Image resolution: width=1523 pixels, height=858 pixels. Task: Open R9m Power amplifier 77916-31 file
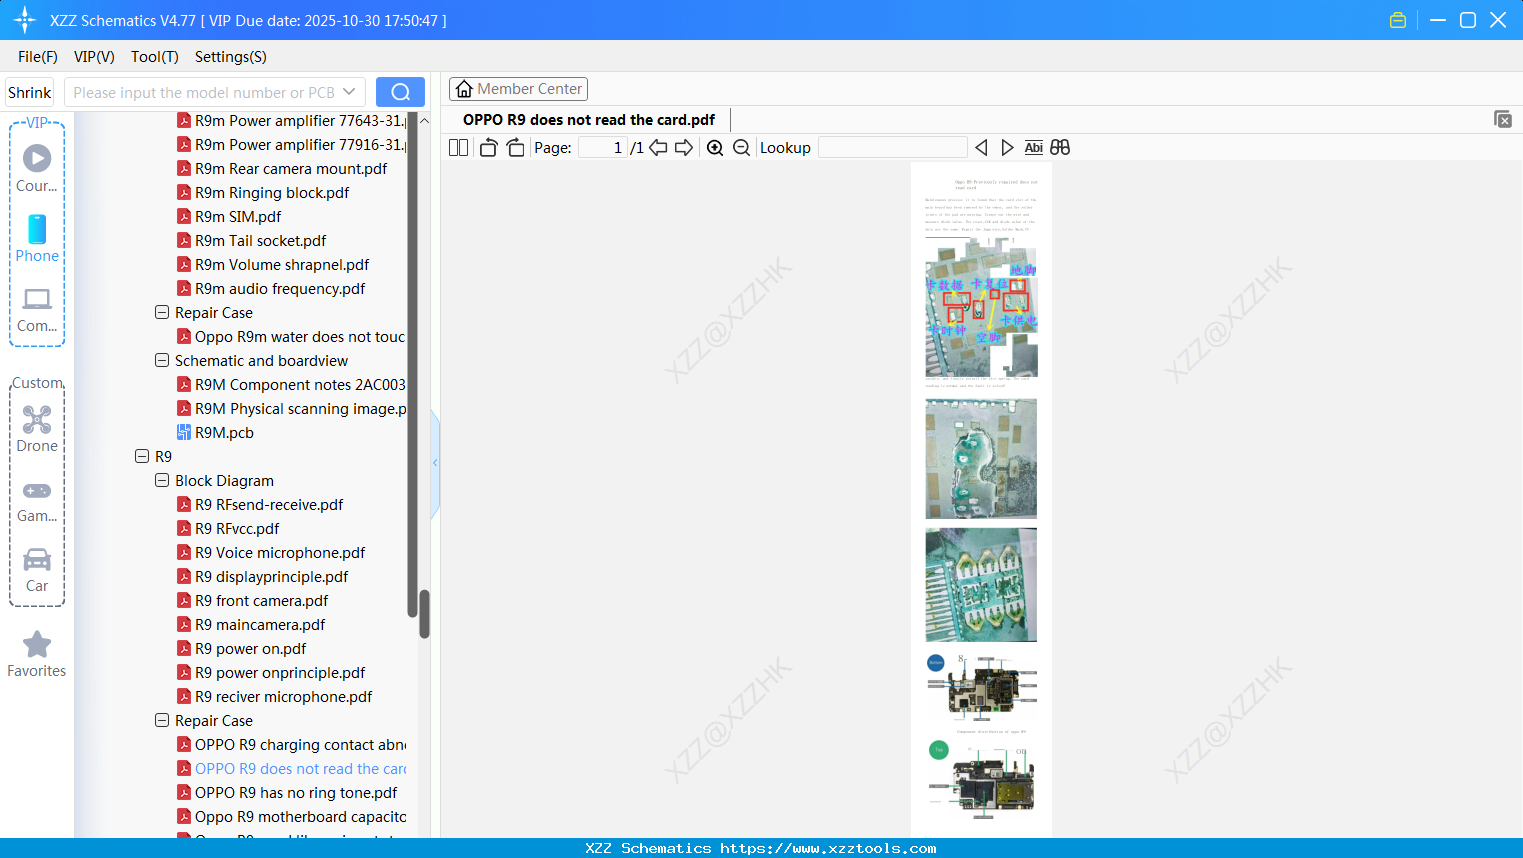(291, 145)
